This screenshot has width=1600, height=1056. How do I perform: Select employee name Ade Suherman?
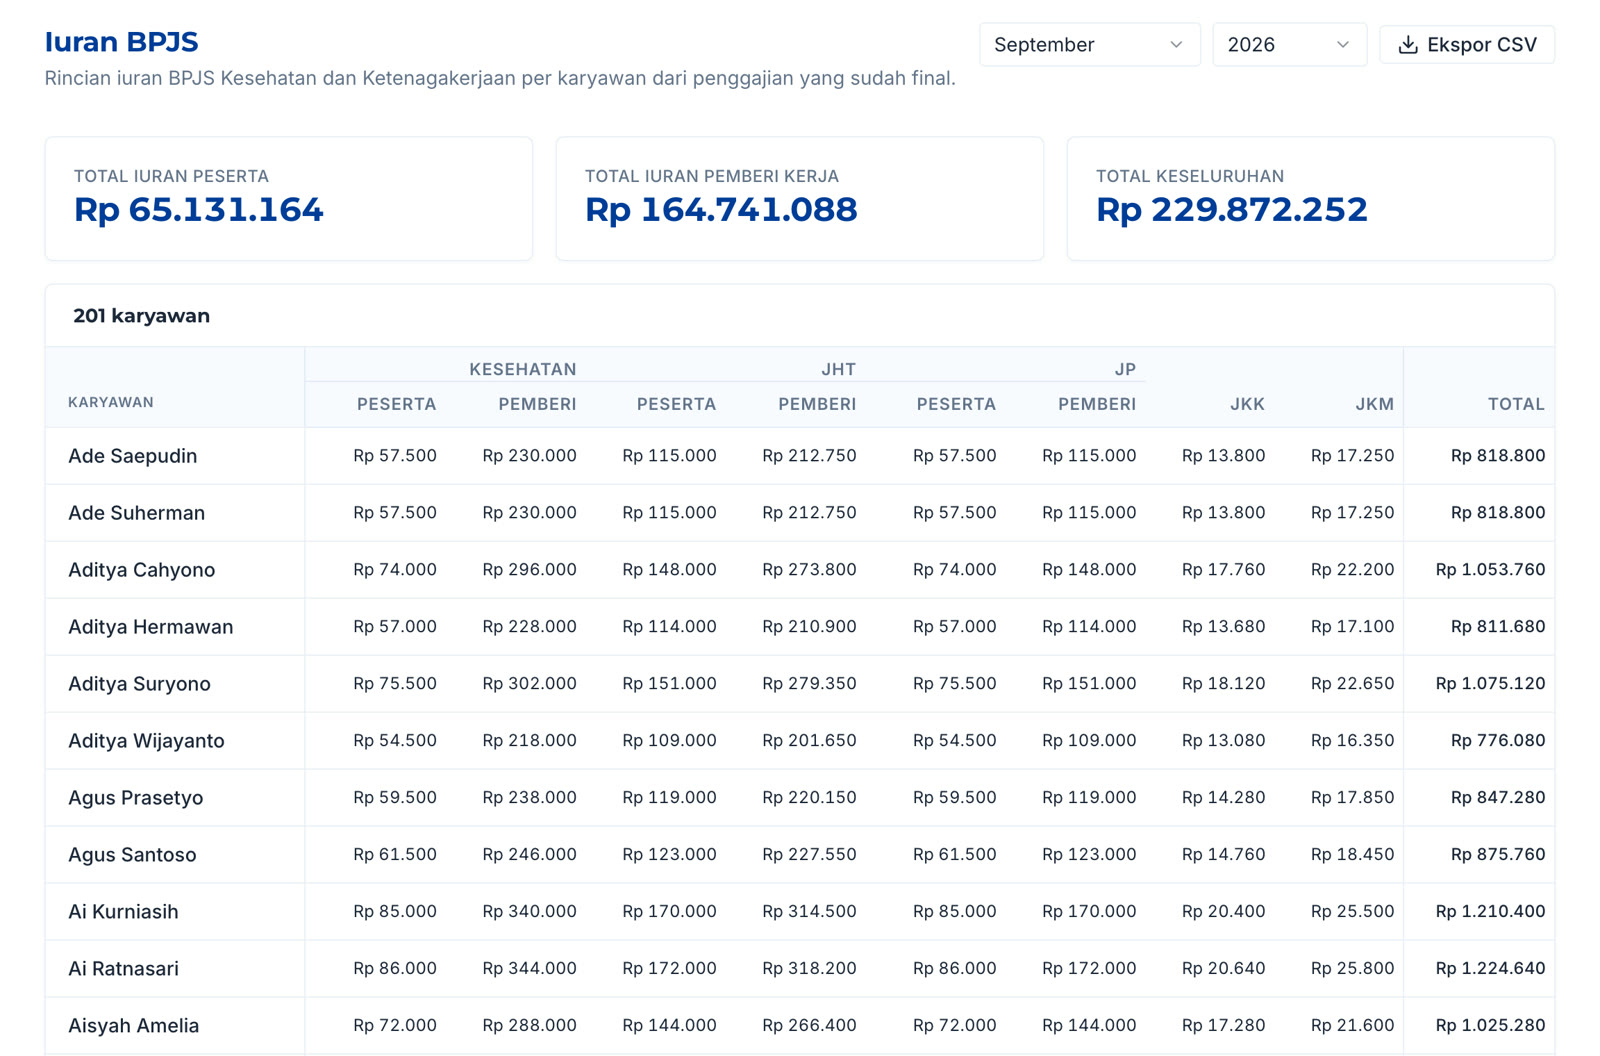click(x=136, y=513)
